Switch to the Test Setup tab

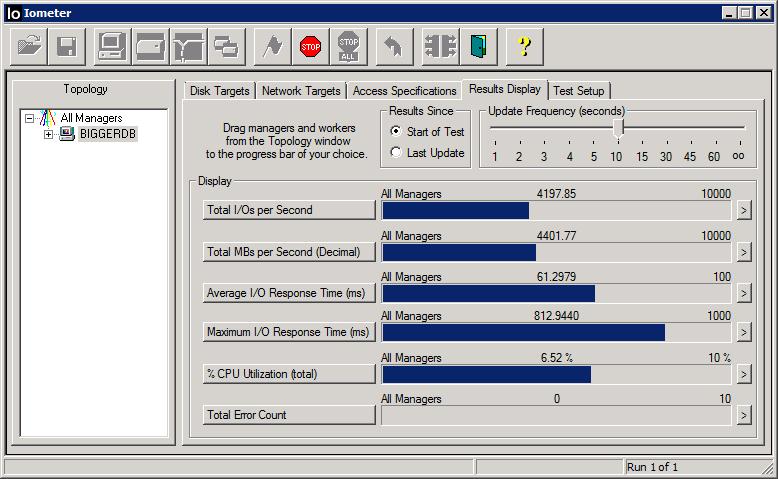pyautogui.click(x=579, y=91)
